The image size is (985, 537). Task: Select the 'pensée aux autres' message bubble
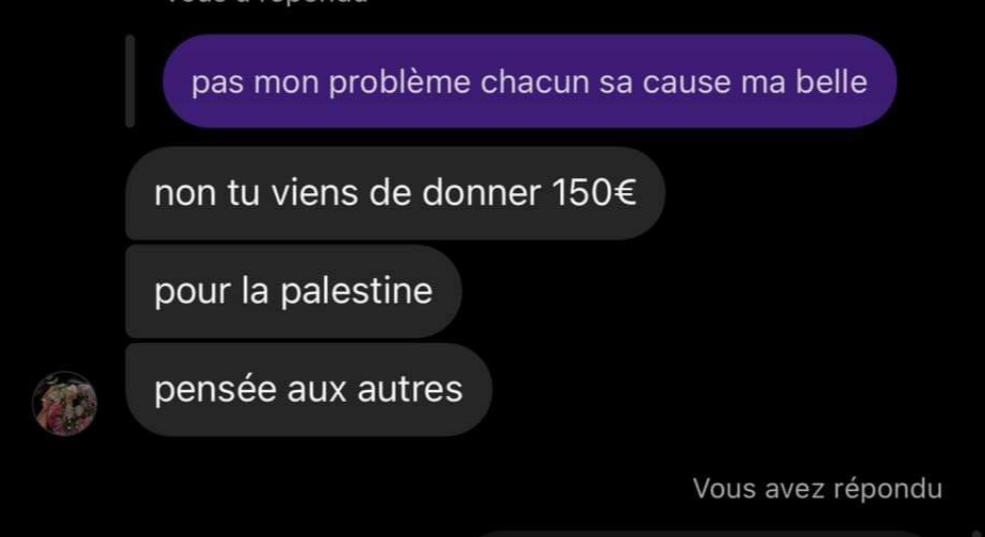click(x=309, y=389)
